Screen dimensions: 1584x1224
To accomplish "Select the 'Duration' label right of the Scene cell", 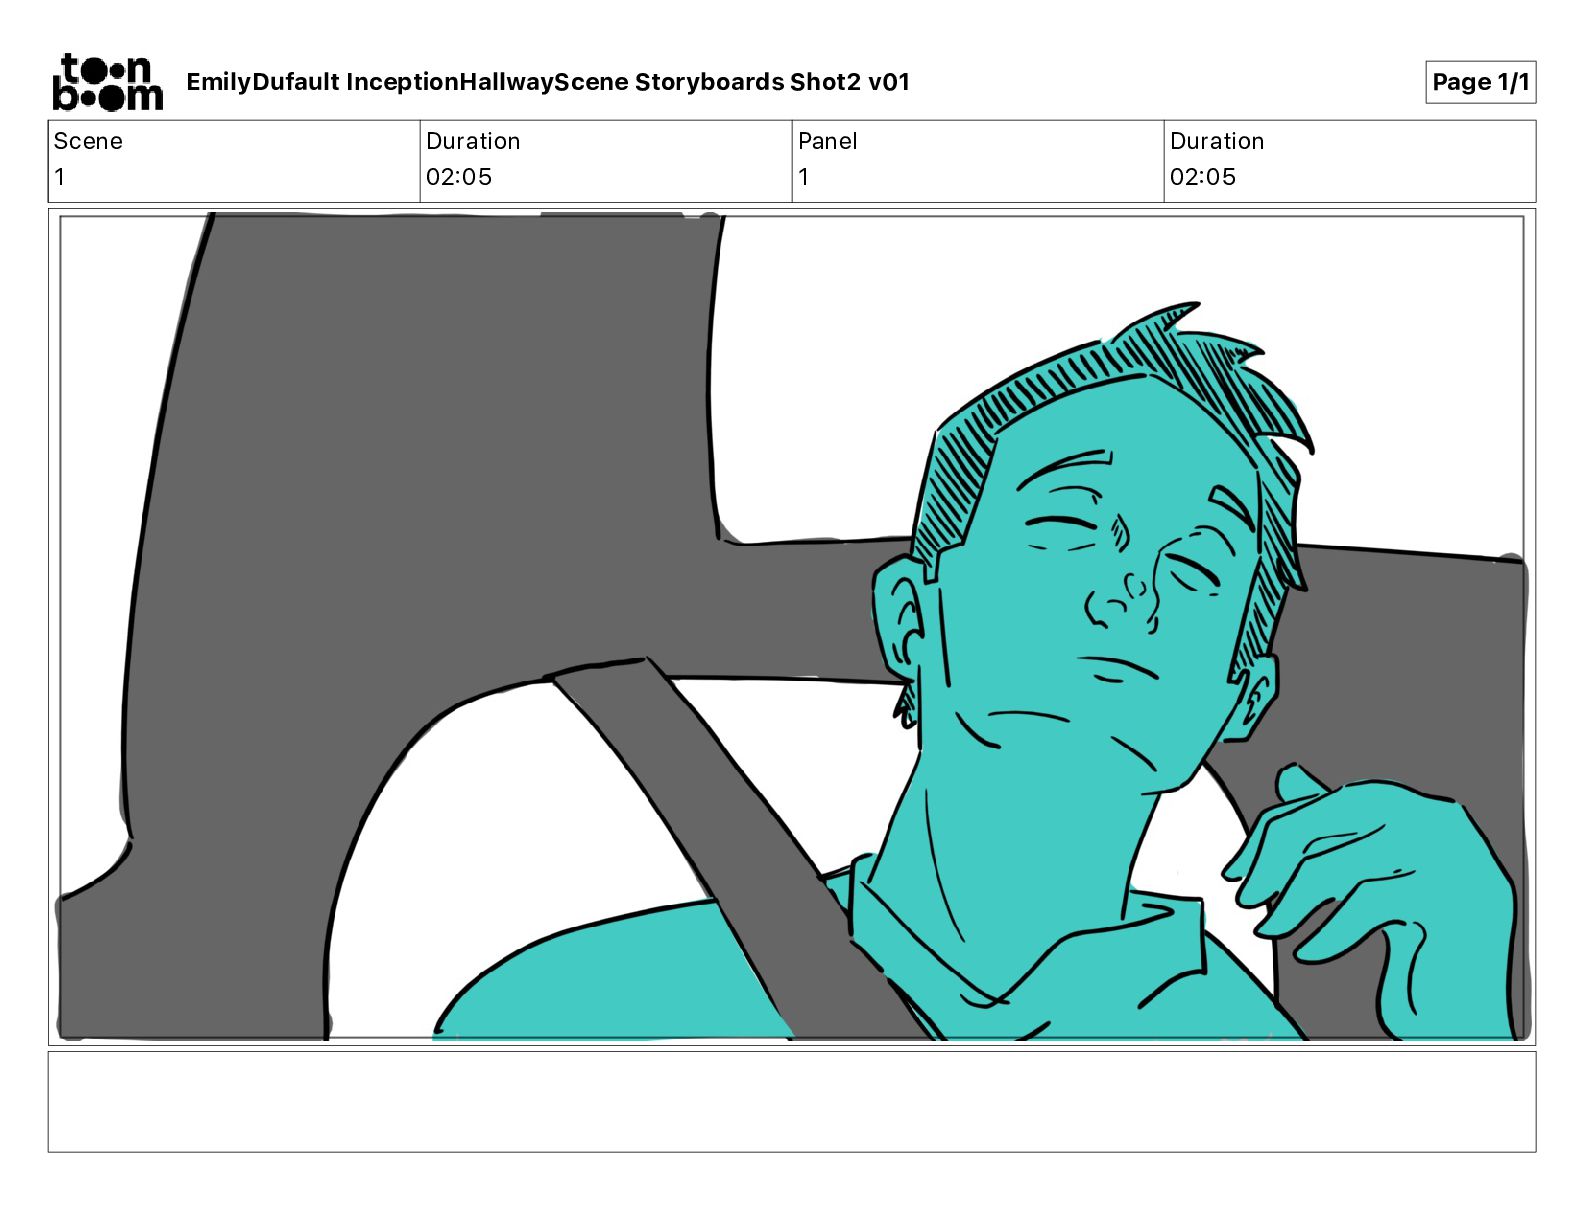I will coord(473,141).
